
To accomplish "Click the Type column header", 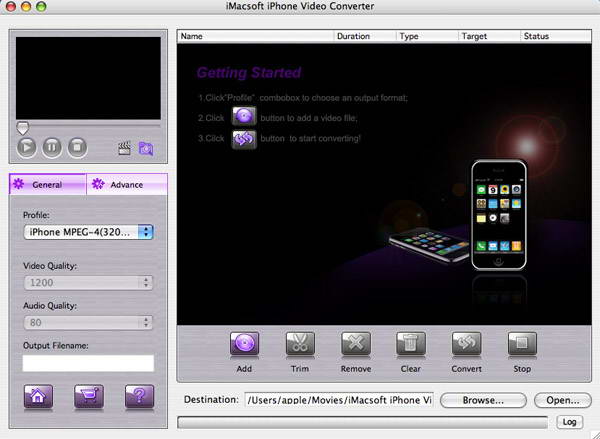I will tap(427, 36).
